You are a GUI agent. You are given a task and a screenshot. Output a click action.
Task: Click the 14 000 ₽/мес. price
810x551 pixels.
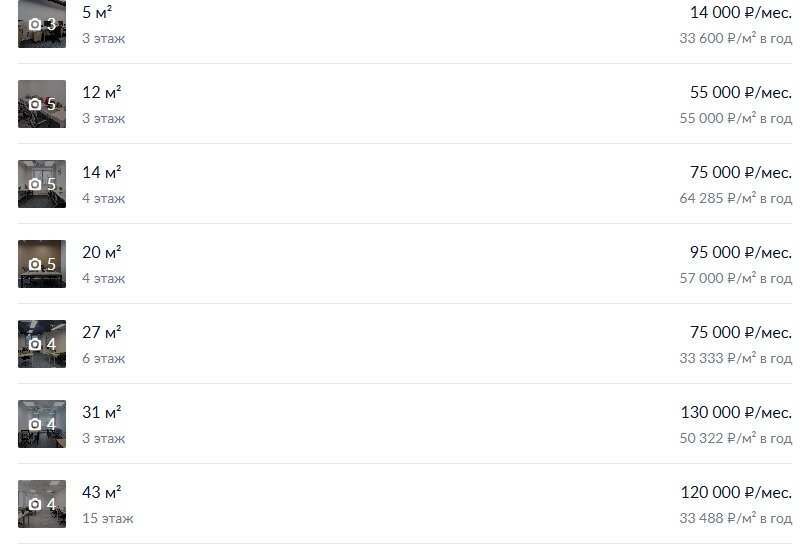tap(740, 13)
